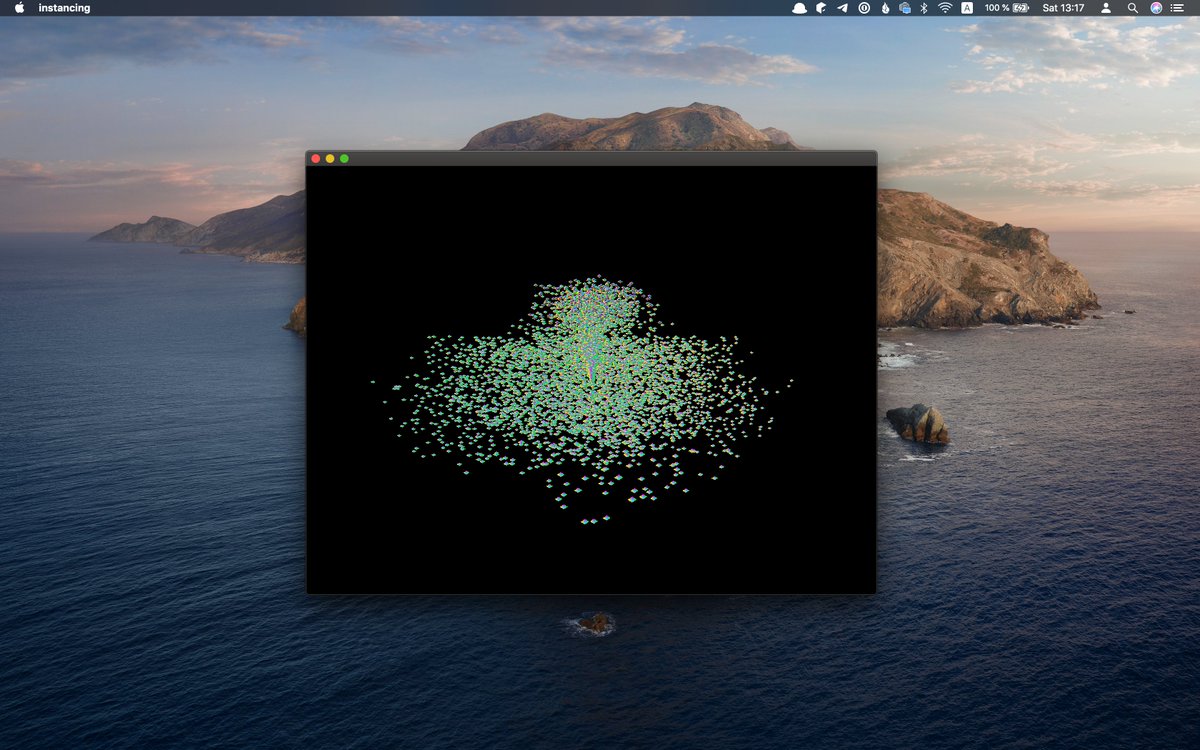Open the 1Password menu bar icon

coord(864,7)
